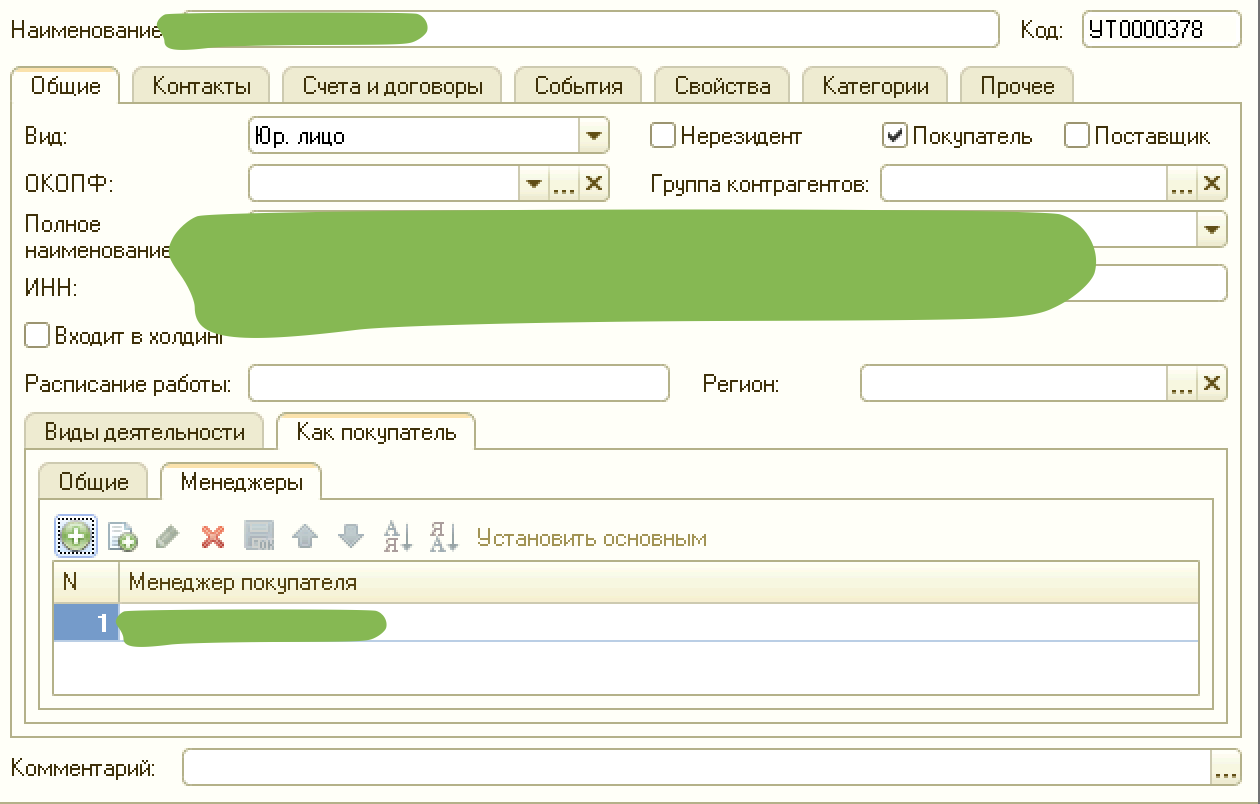
Task: Switch to the Счета и договоры tab
Action: point(392,86)
